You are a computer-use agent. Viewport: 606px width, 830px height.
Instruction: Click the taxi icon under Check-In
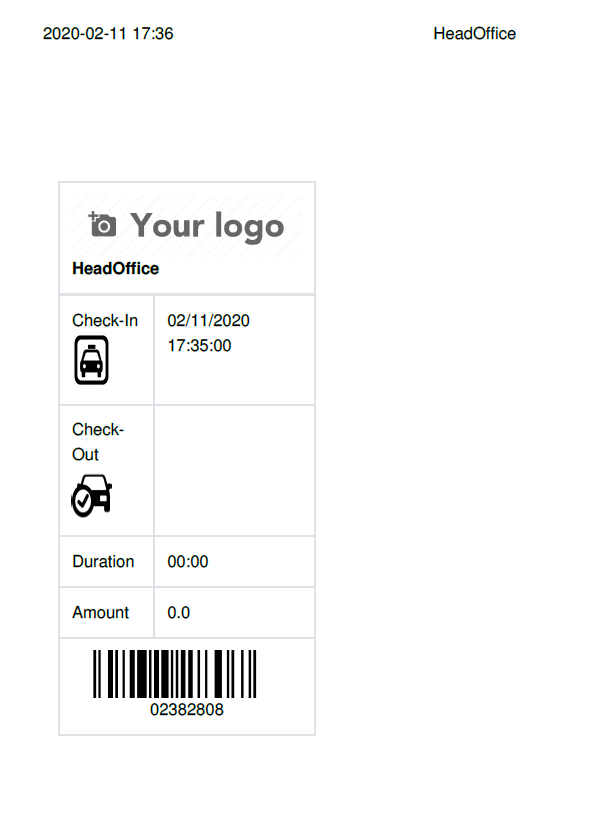(91, 360)
